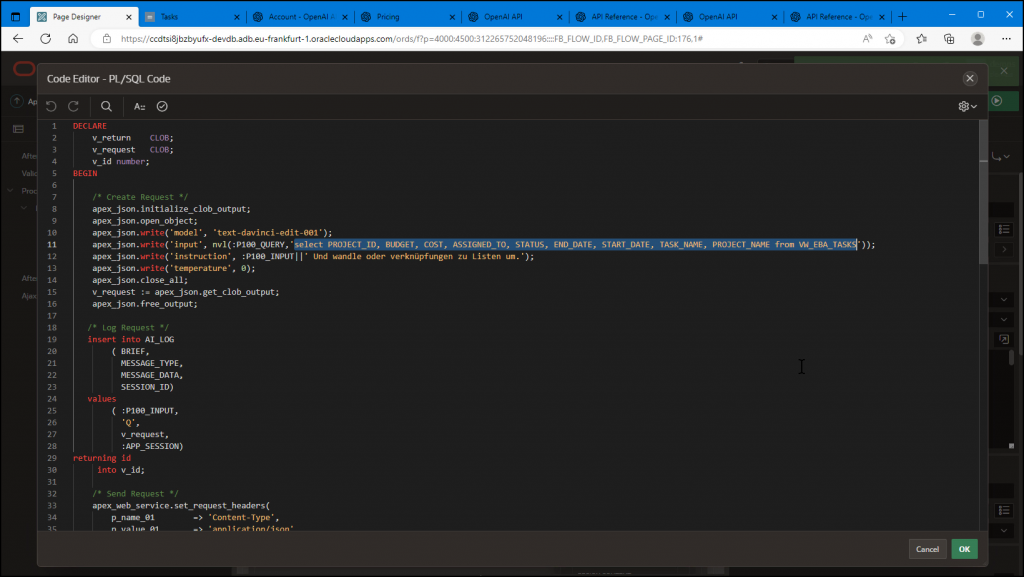Open browser collections
The image size is (1024, 577).
(x=950, y=39)
